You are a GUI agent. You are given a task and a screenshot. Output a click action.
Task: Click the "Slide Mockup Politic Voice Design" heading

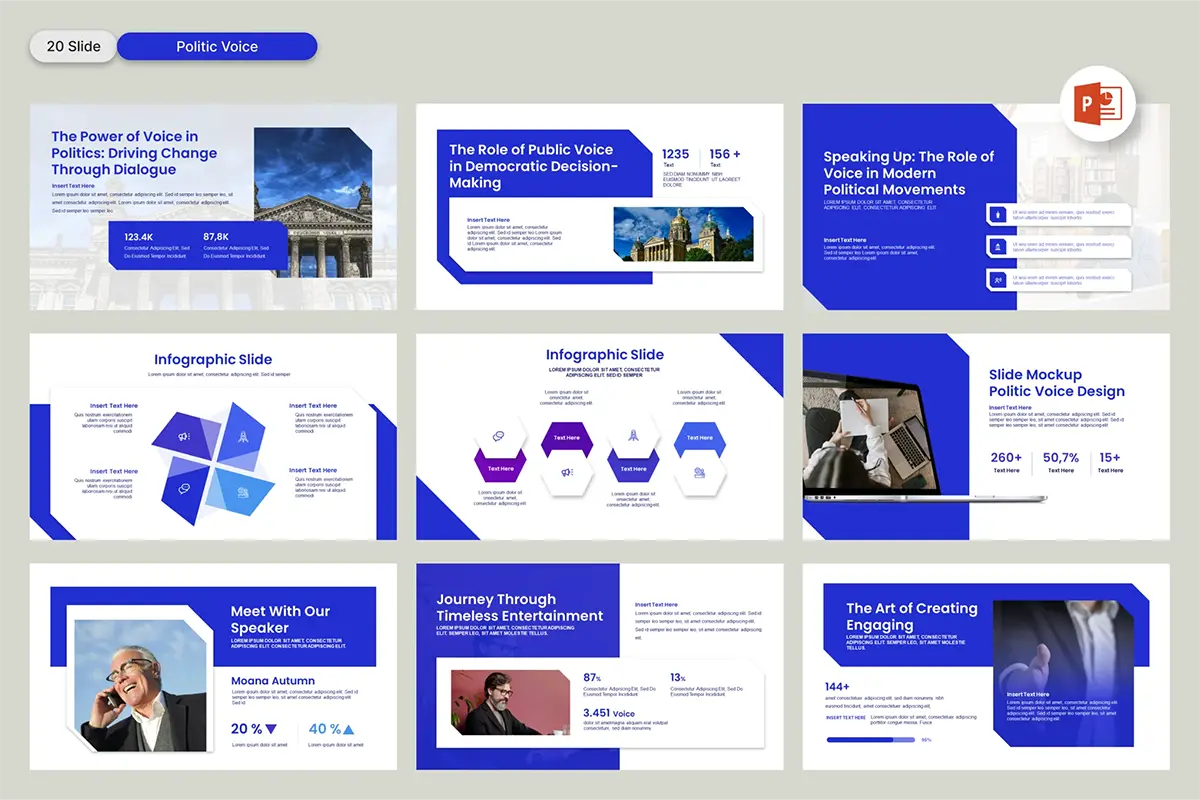(1057, 383)
